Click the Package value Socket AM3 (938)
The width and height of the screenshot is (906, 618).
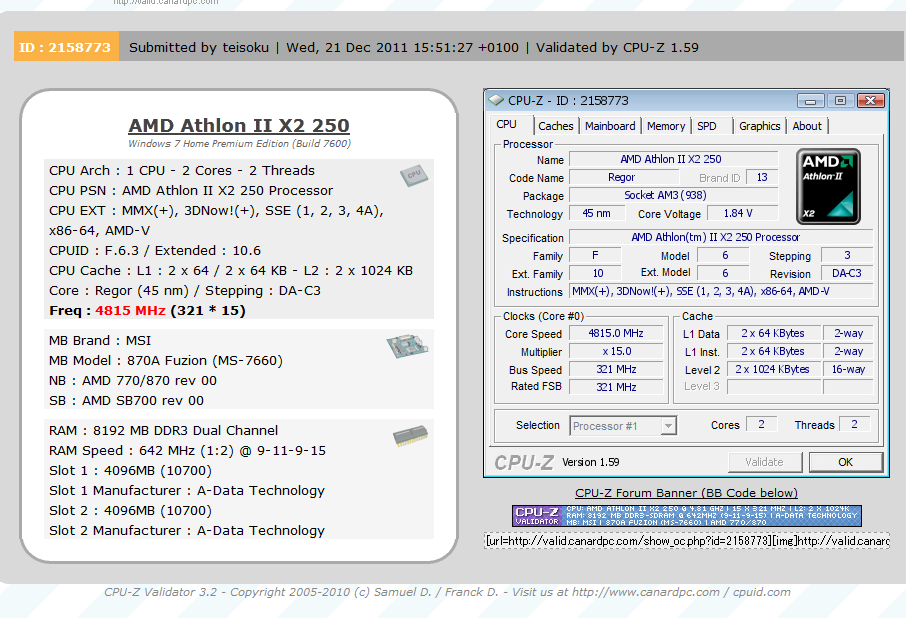click(x=673, y=195)
